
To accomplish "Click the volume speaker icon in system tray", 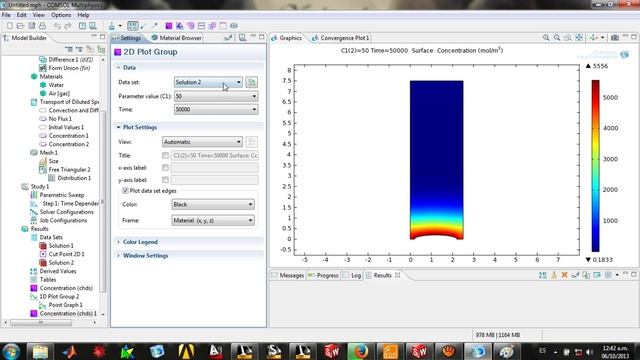I will click(x=589, y=352).
